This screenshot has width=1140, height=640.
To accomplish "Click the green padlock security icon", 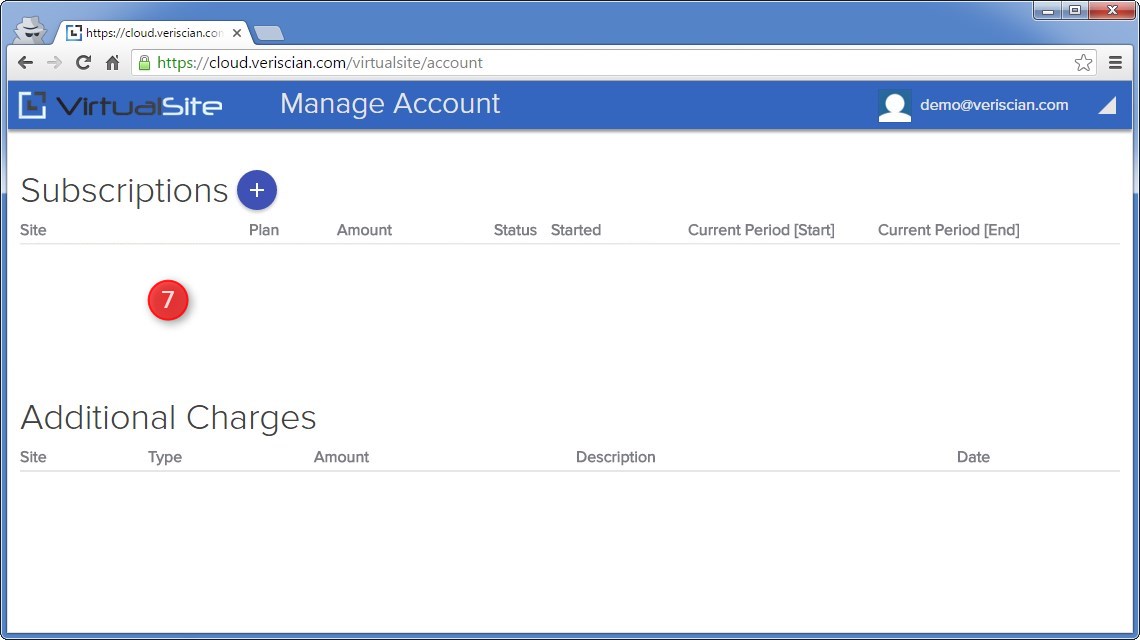I will pos(144,63).
